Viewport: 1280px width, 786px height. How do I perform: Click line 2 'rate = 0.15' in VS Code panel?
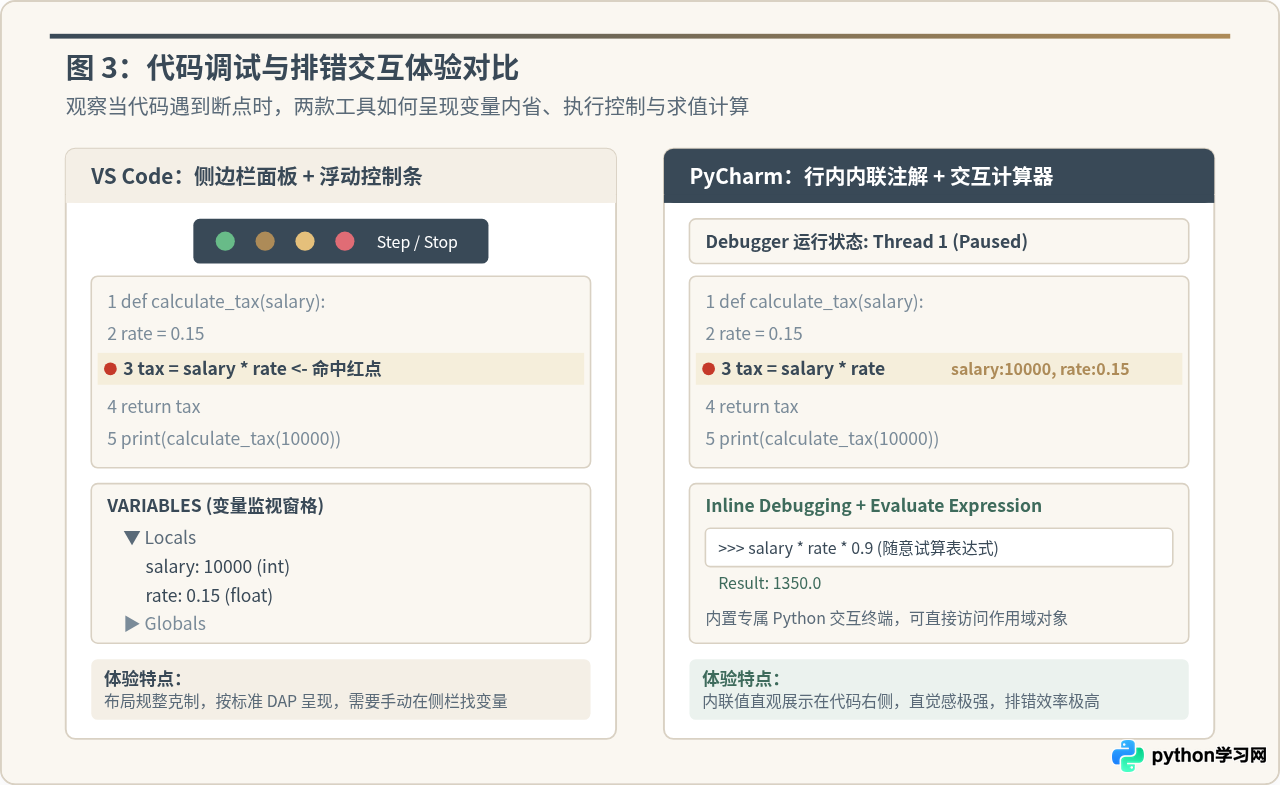point(156,333)
